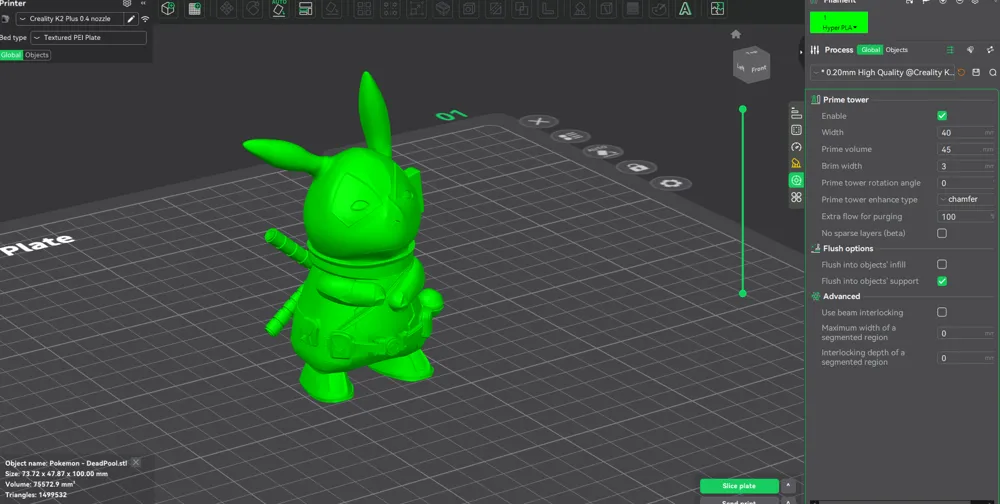
Task: Select the Mesh boolean tool icon
Action: point(522,8)
